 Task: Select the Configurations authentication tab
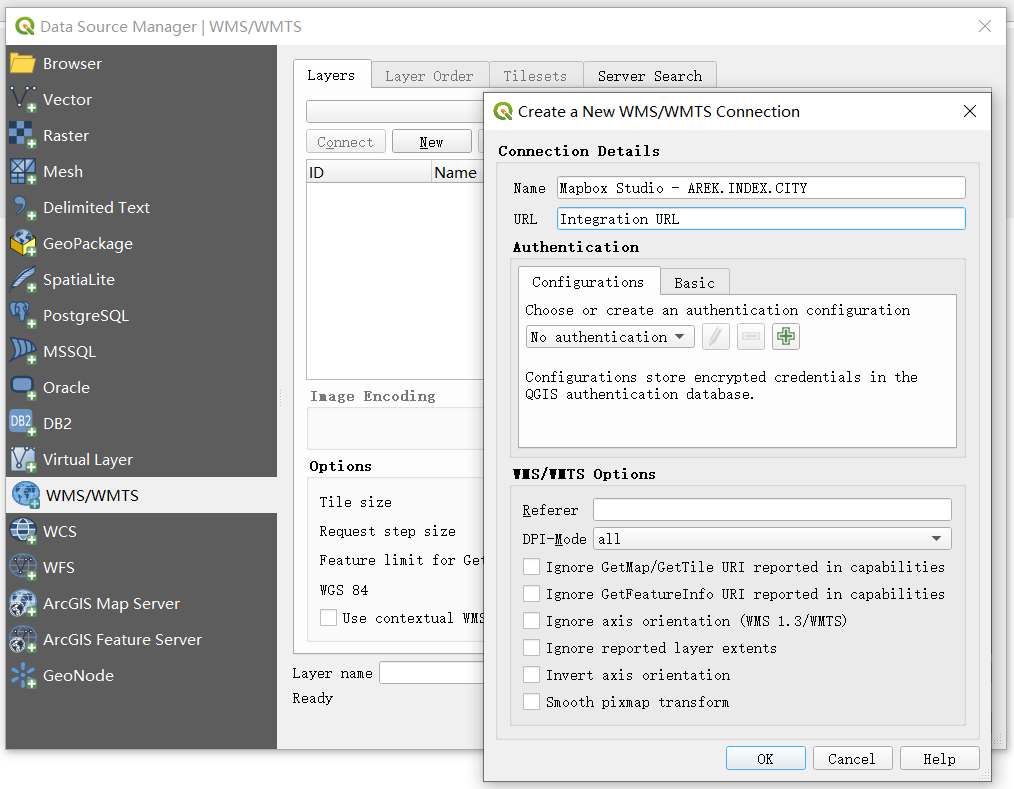click(588, 282)
